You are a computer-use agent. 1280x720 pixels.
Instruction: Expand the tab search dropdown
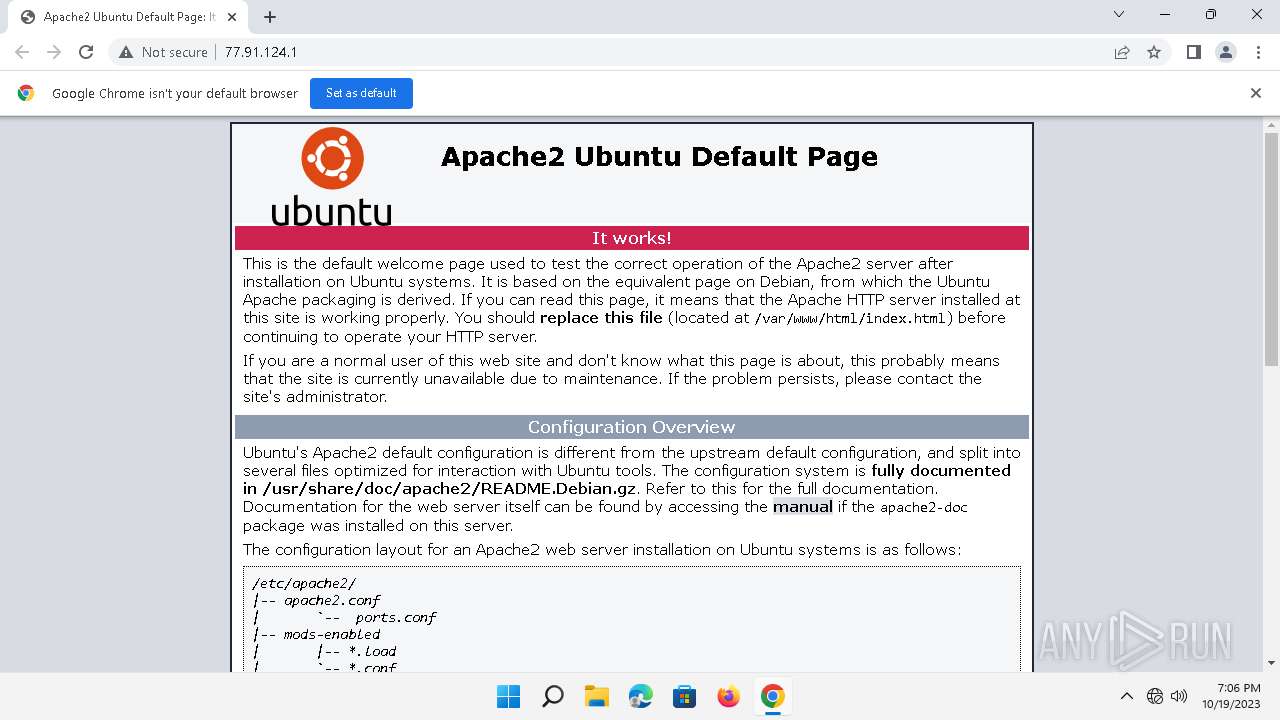pos(1118,15)
